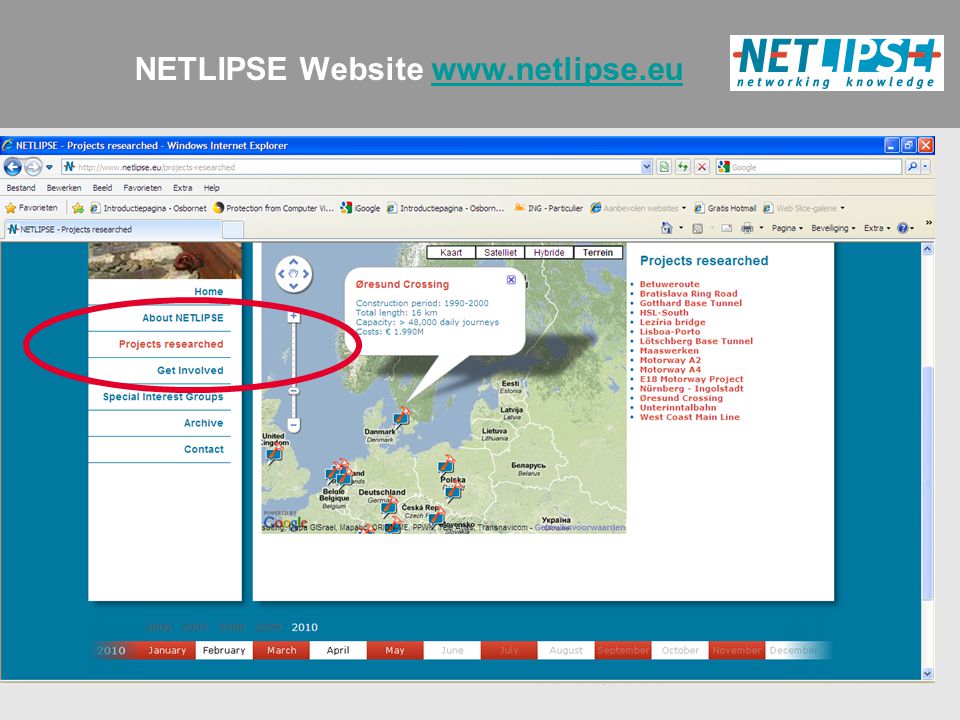Open the Favorieten menu in menu bar
The width and height of the screenshot is (960, 720).
click(x=142, y=188)
